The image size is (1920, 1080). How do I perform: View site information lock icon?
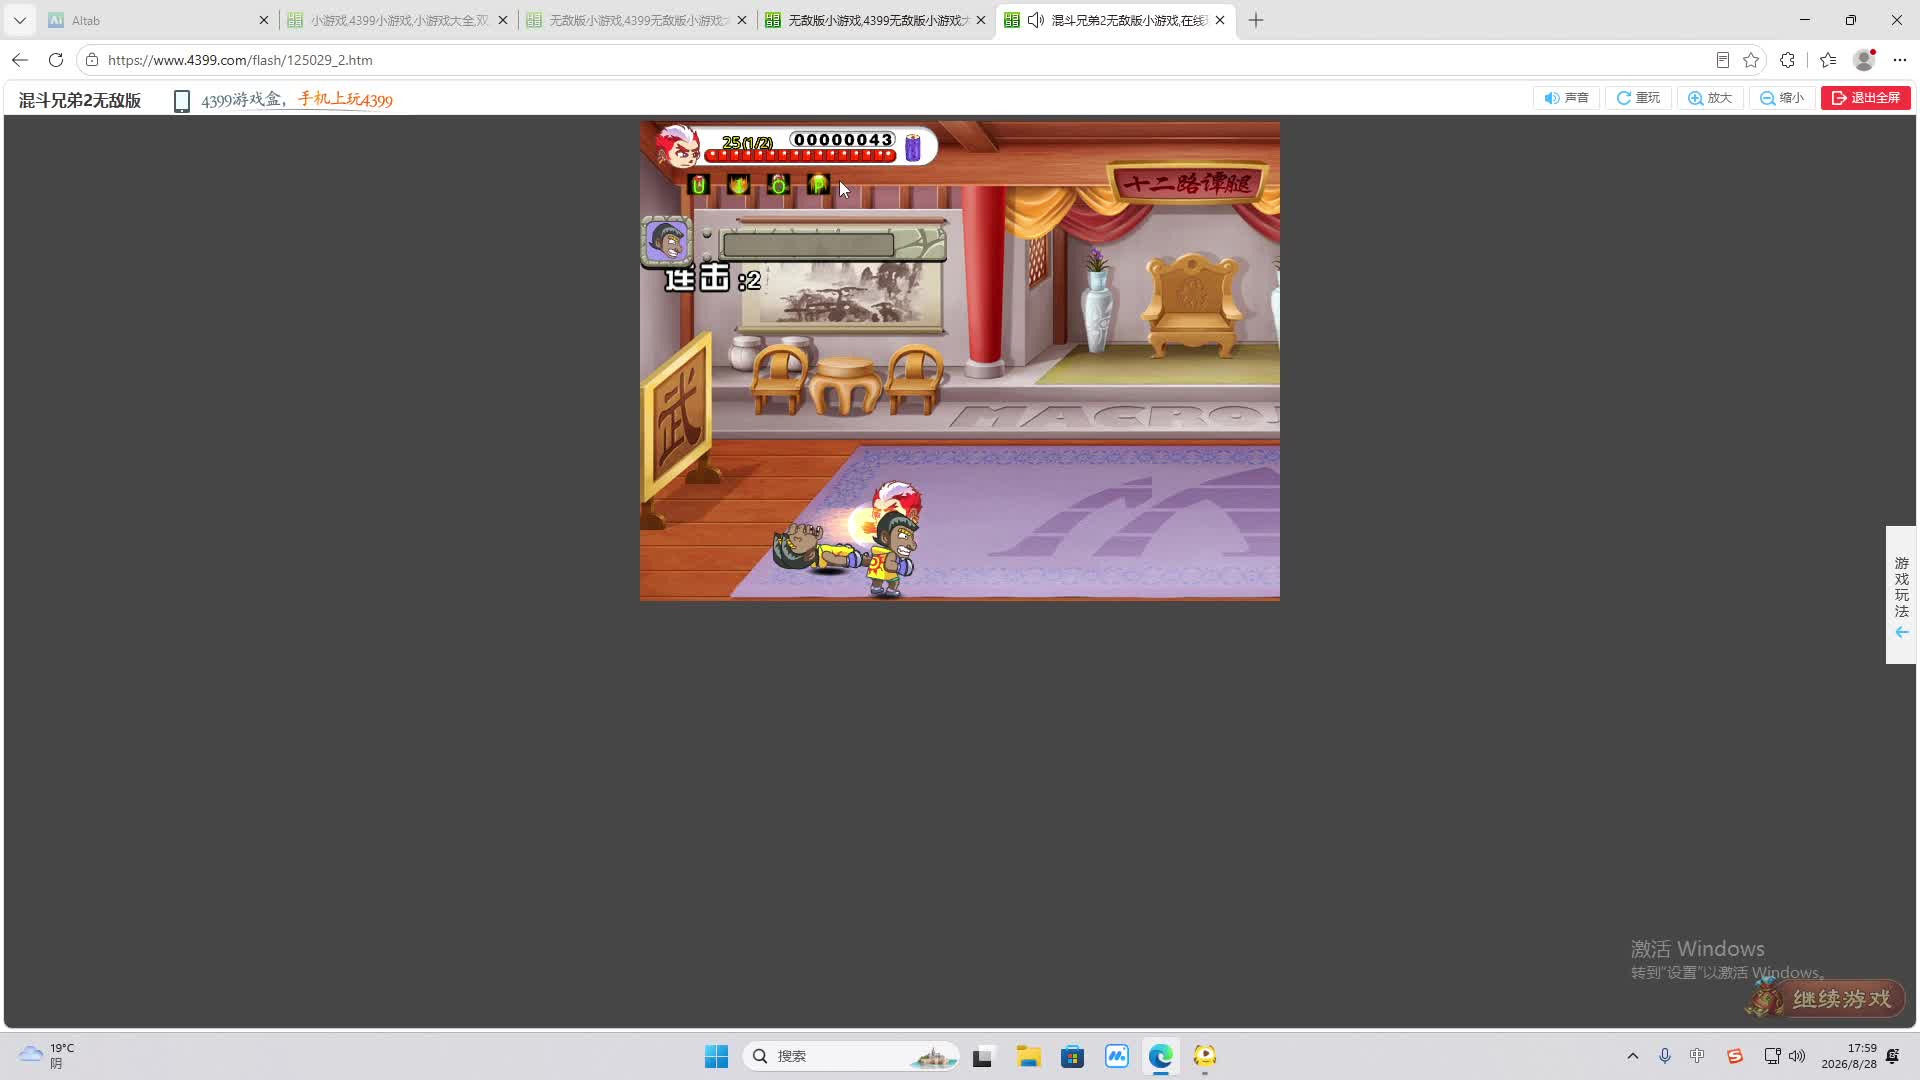tap(92, 60)
